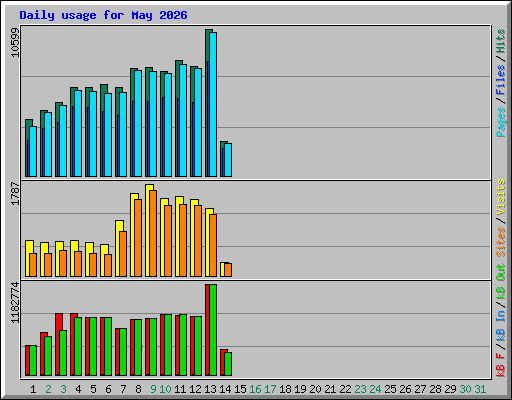
Task: Click day 13 on the x-axis
Action: (x=210, y=389)
